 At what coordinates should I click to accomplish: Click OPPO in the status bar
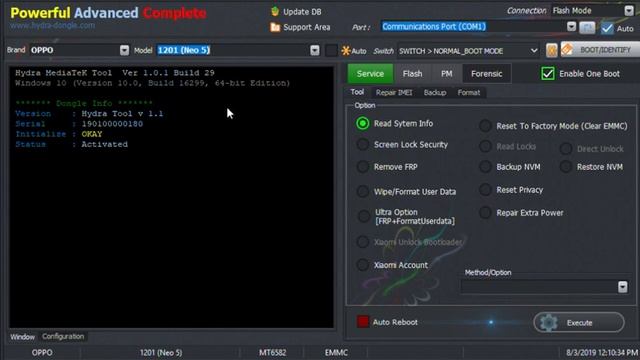pos(42,352)
